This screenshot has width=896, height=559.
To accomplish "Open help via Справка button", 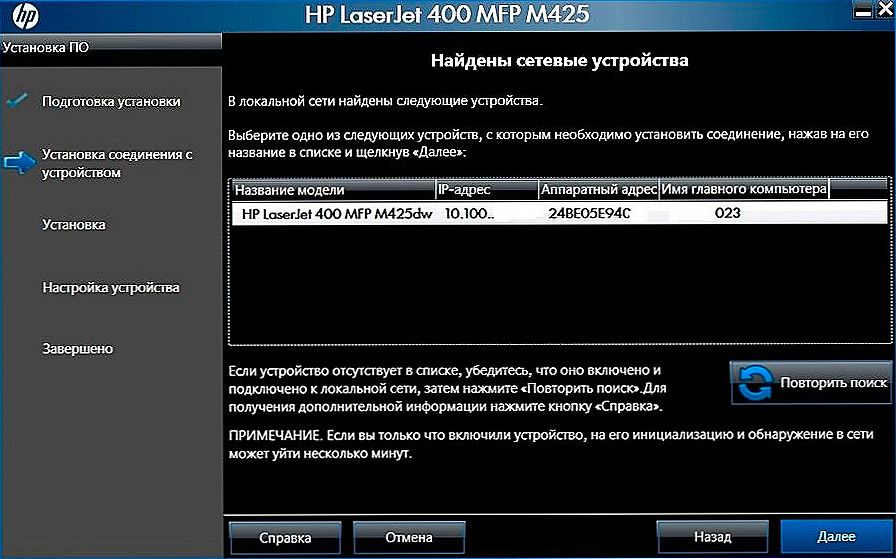I will (285, 538).
